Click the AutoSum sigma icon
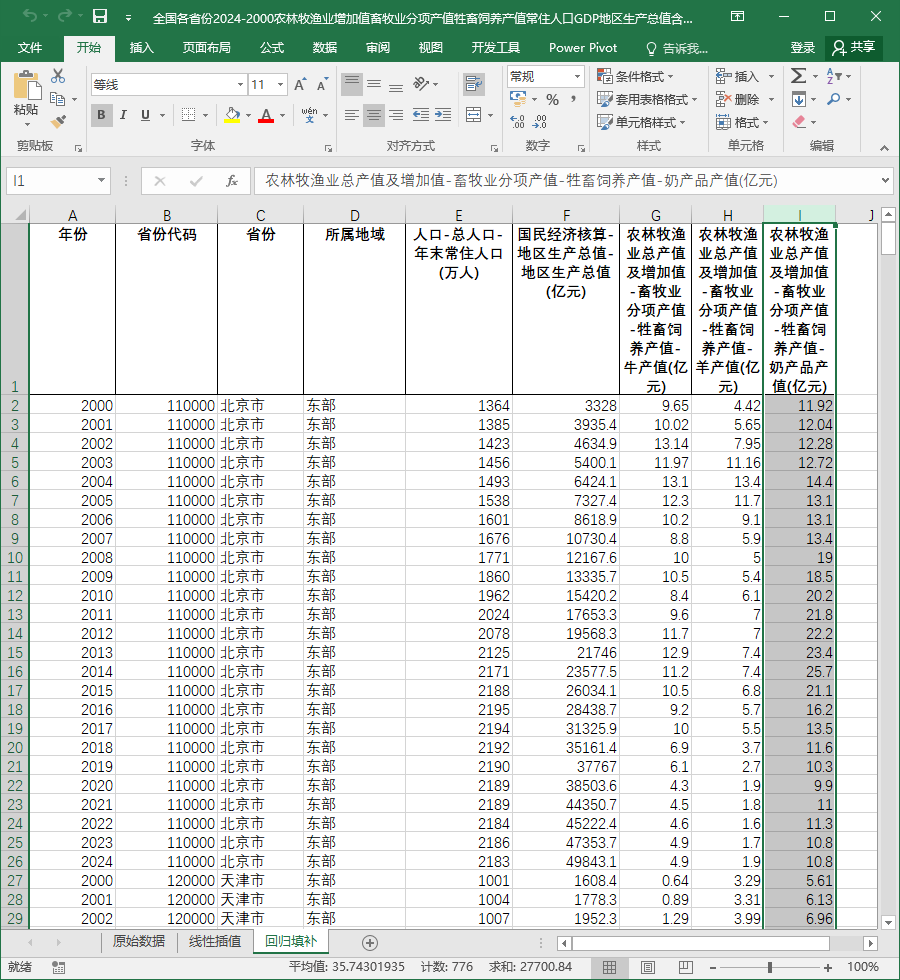 click(x=798, y=76)
